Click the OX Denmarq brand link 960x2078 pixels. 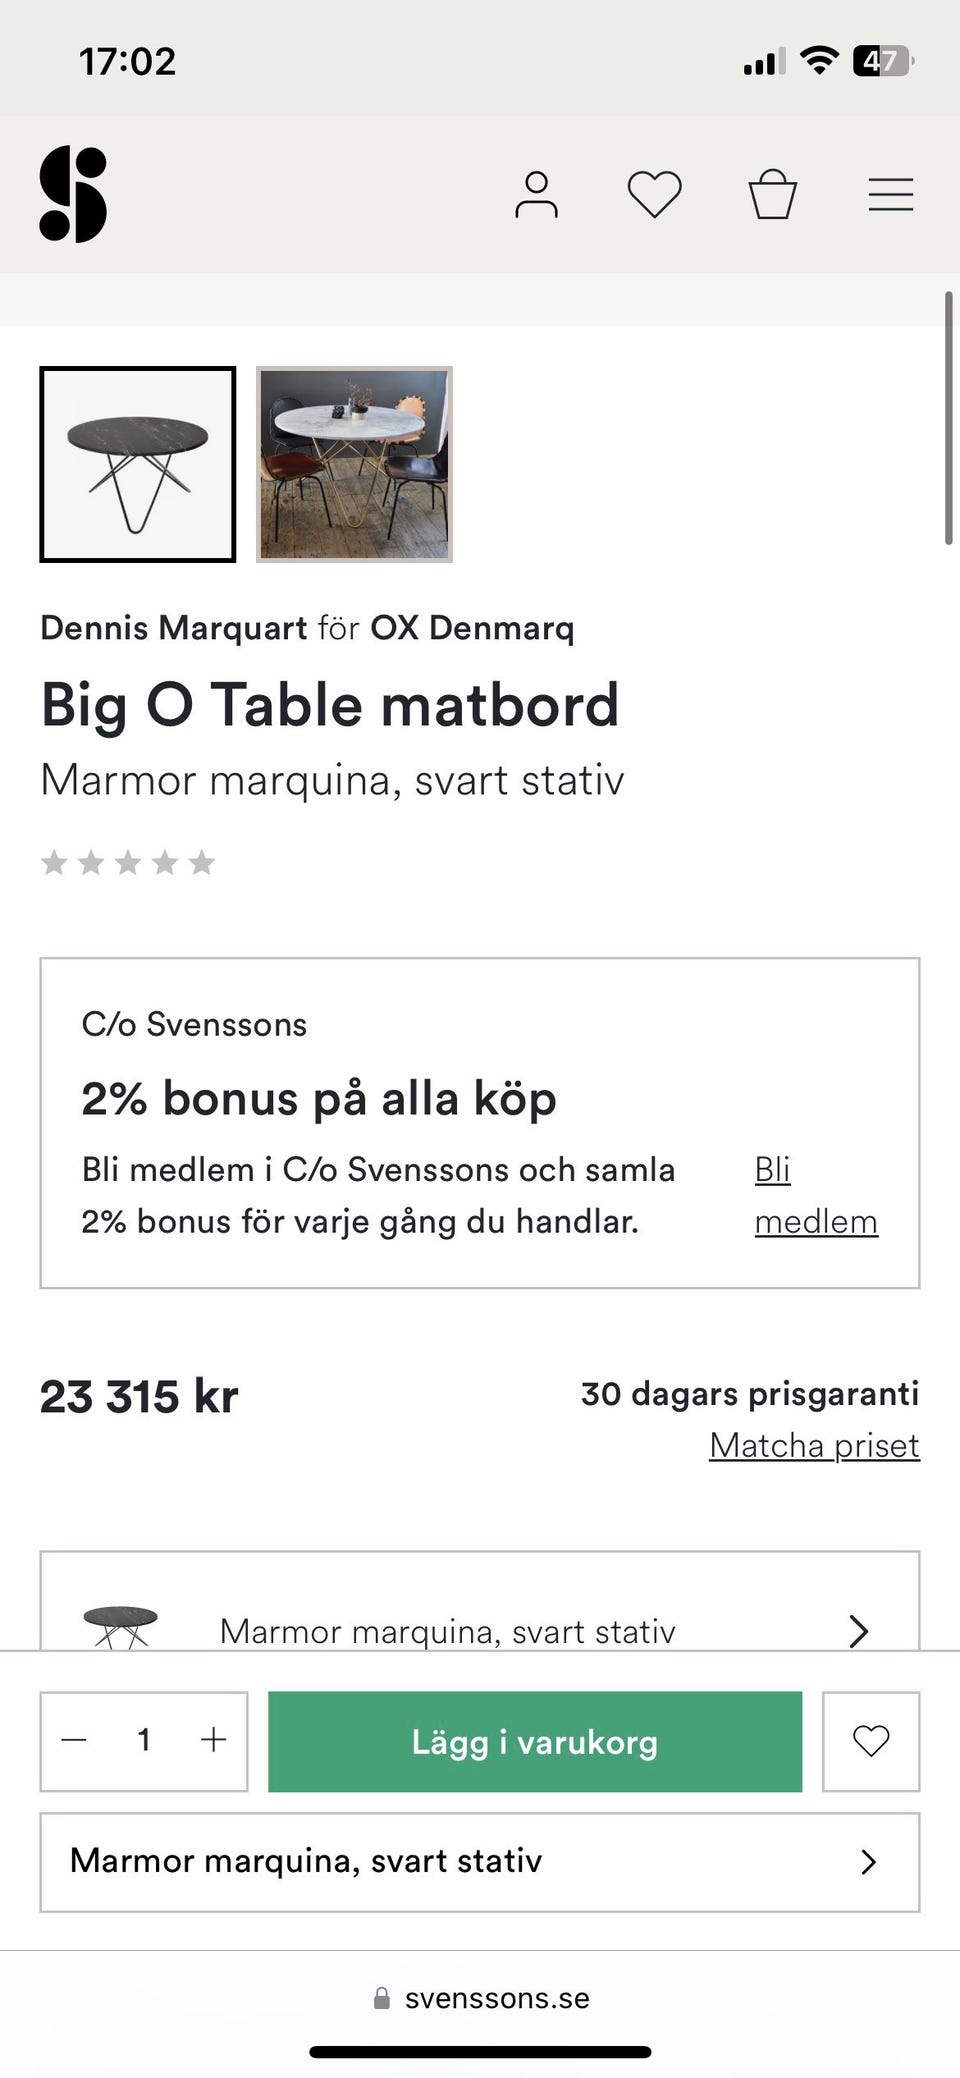(472, 628)
